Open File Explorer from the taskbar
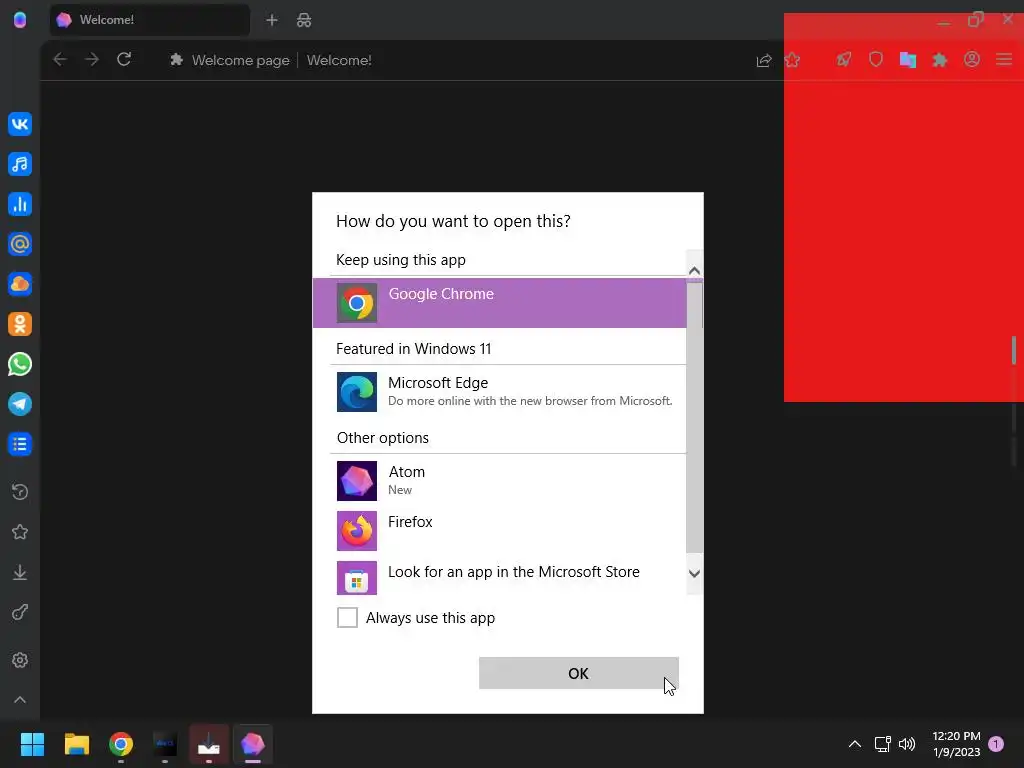The height and width of the screenshot is (768, 1024). tap(76, 744)
